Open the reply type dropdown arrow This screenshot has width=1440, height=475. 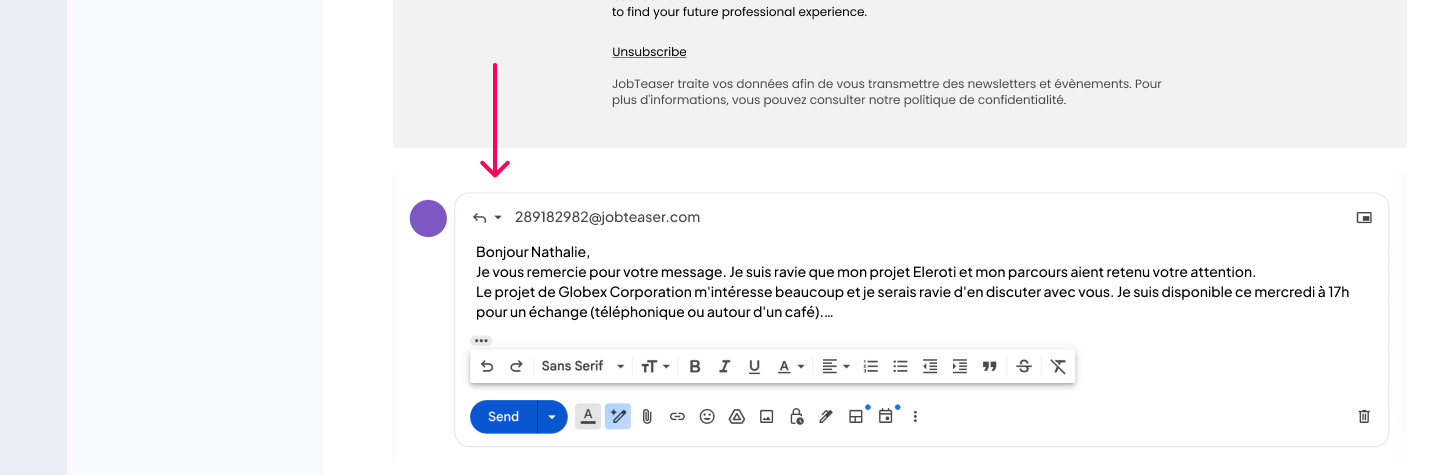point(498,218)
